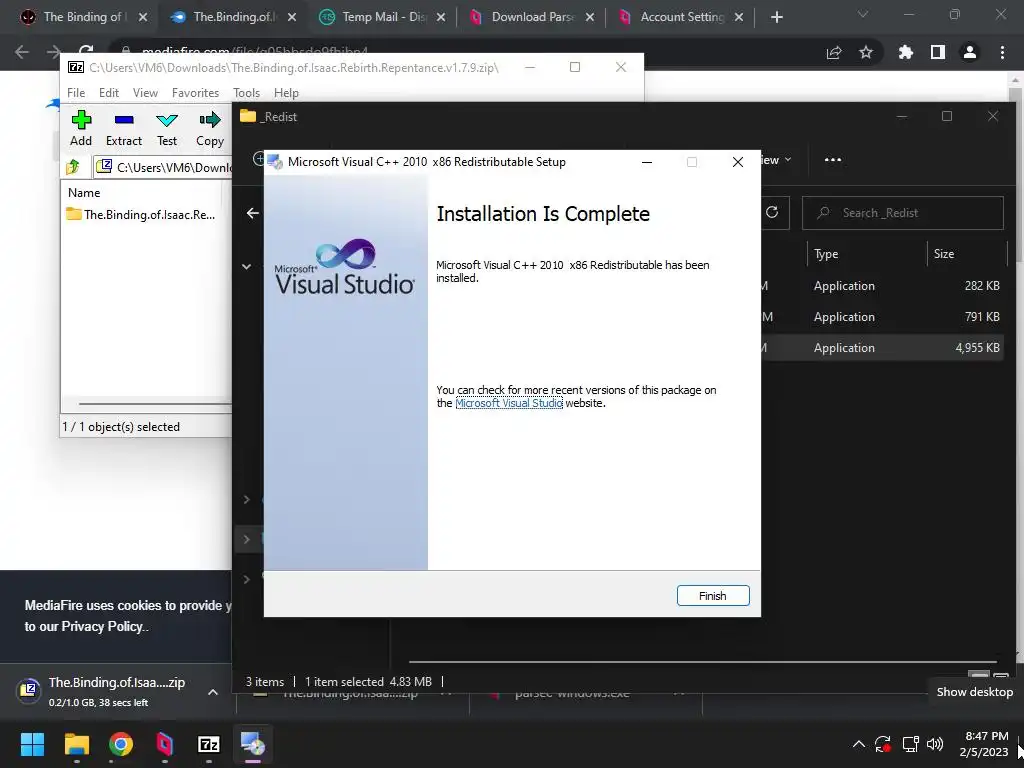Share this page from Chrome address bar

click(x=834, y=52)
